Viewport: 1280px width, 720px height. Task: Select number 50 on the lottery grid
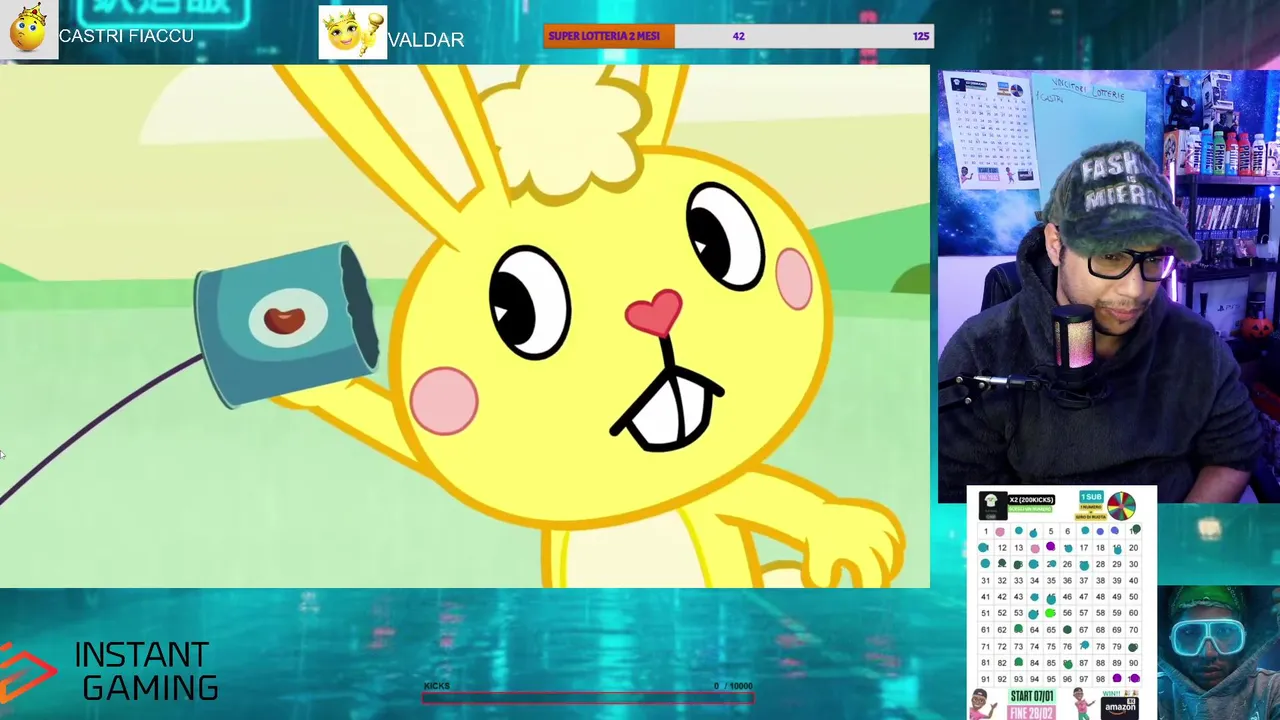1133,597
